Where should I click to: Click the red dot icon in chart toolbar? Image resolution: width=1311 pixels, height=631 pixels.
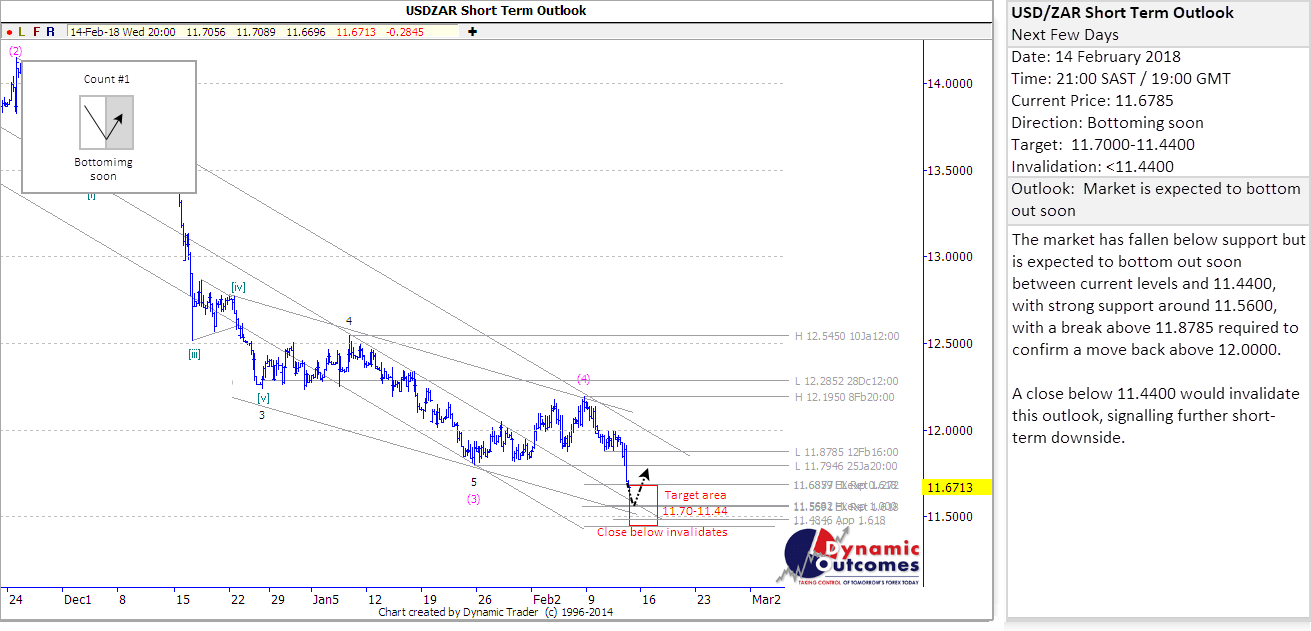tap(8, 32)
